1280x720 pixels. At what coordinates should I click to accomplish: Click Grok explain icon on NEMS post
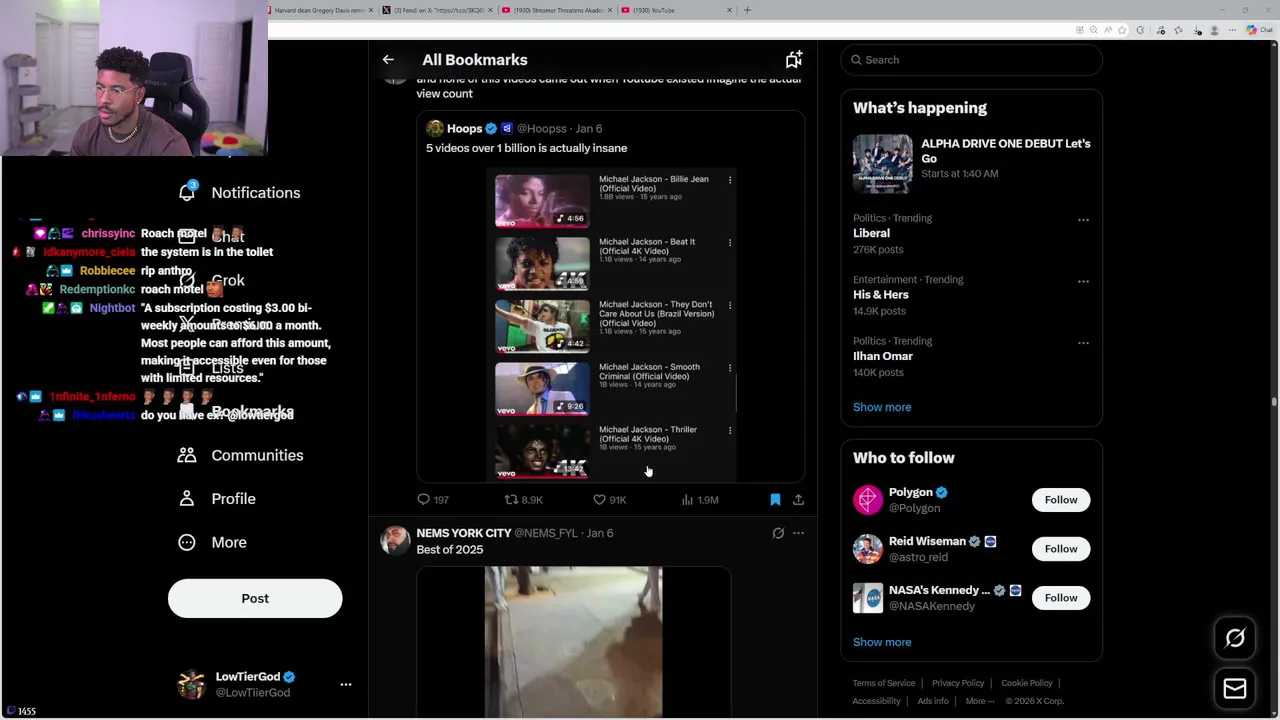coord(778,533)
